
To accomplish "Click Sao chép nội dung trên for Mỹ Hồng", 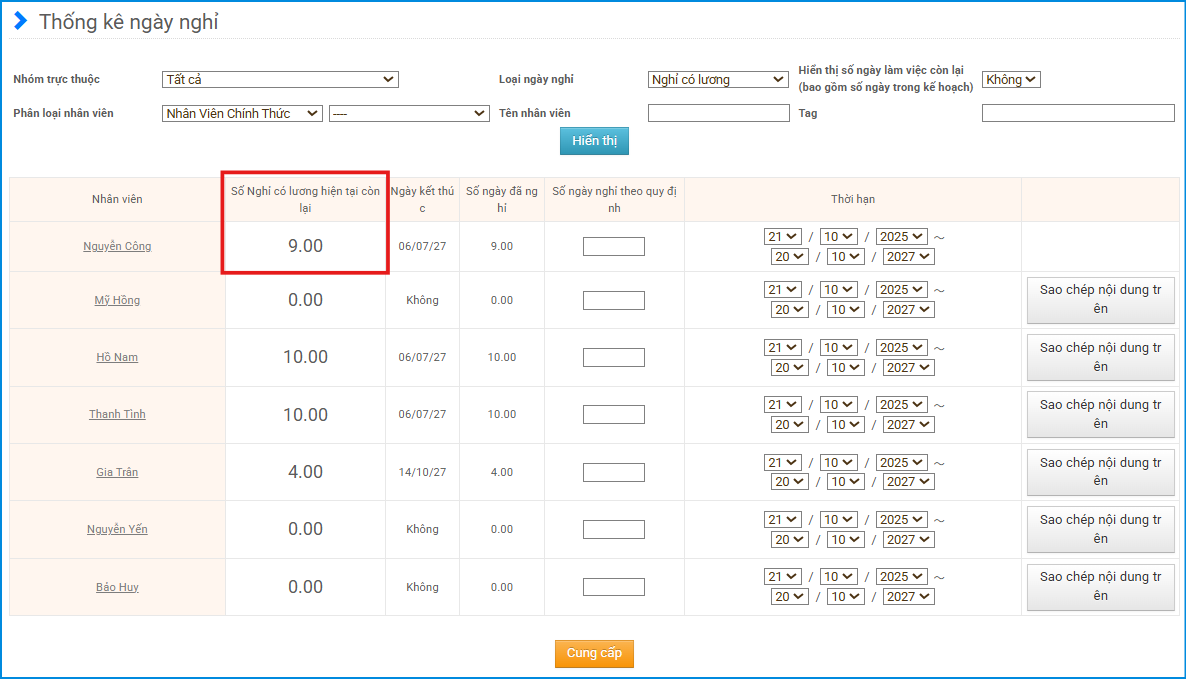I will tap(1100, 300).
